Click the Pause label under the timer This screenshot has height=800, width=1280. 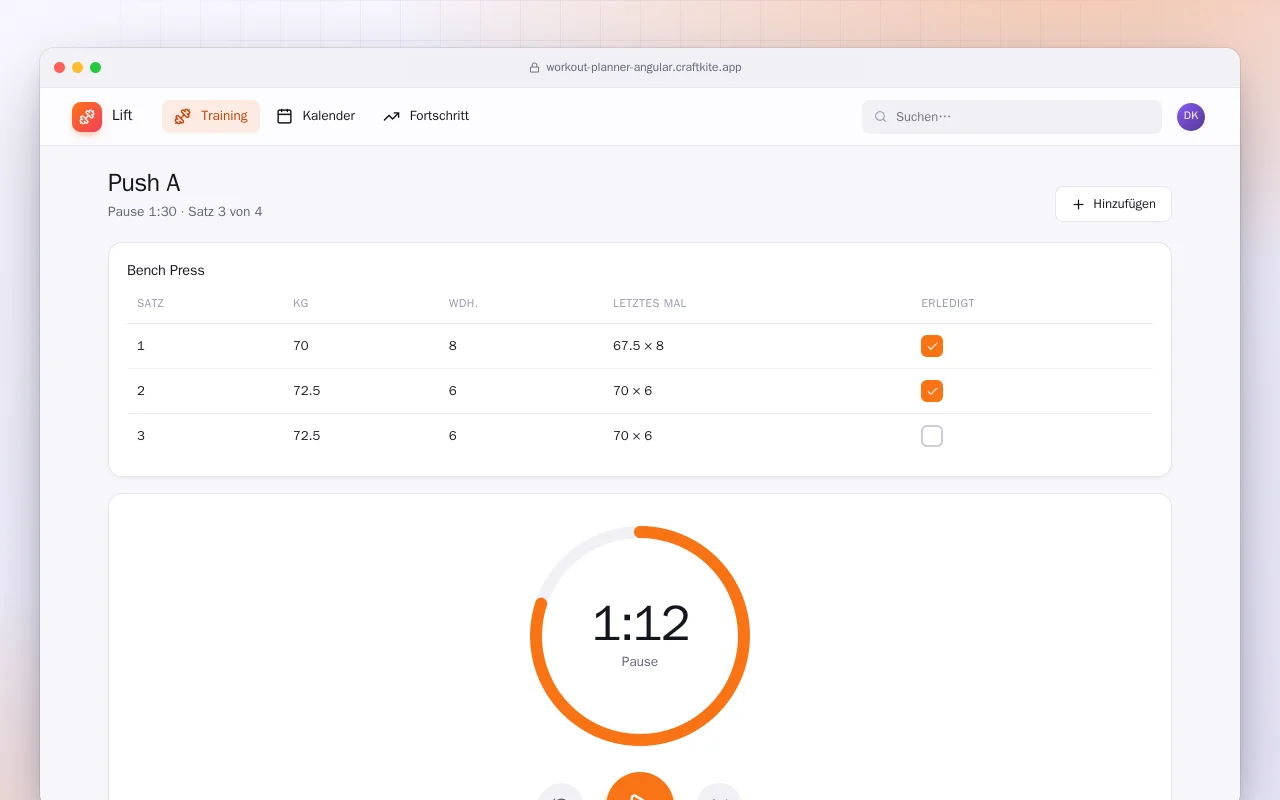coord(640,662)
